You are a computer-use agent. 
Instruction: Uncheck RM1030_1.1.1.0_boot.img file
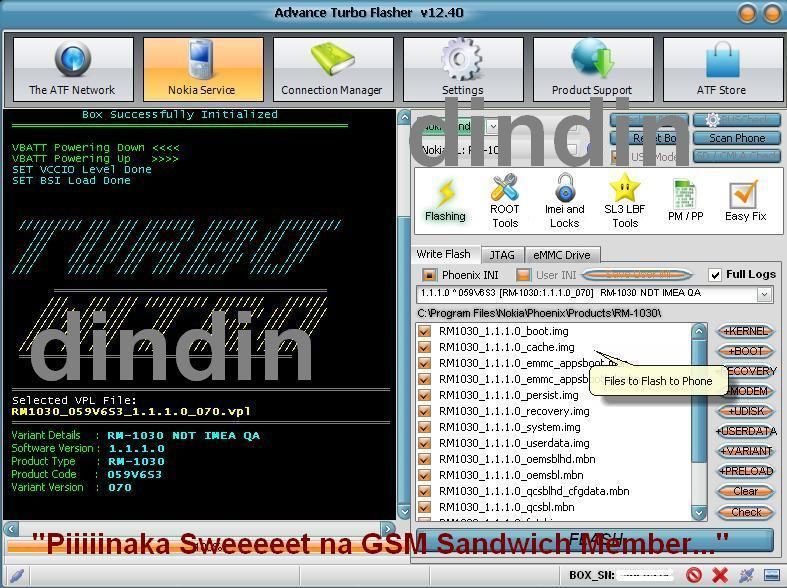425,331
